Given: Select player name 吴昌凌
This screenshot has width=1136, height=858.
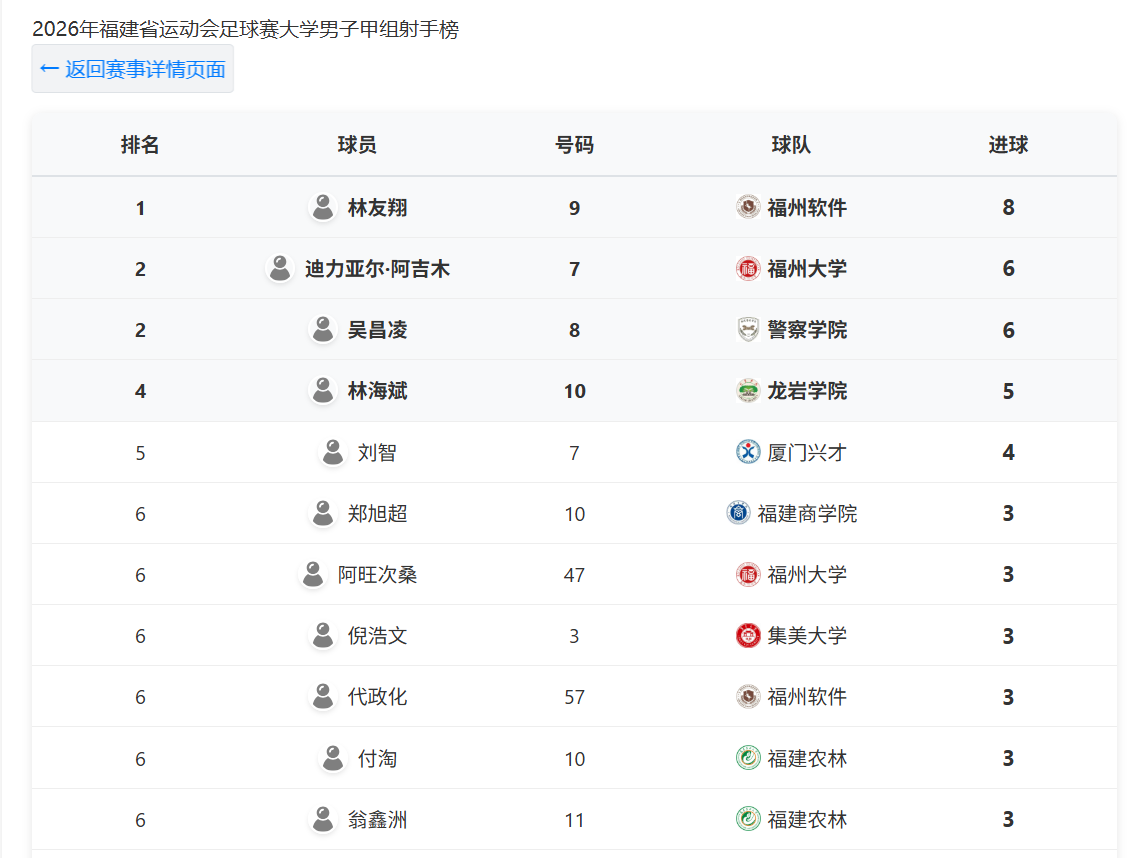Looking at the screenshot, I should tap(377, 330).
